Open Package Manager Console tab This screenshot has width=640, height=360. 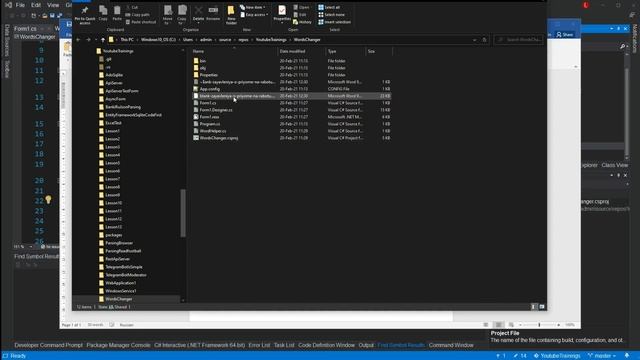[118, 345]
